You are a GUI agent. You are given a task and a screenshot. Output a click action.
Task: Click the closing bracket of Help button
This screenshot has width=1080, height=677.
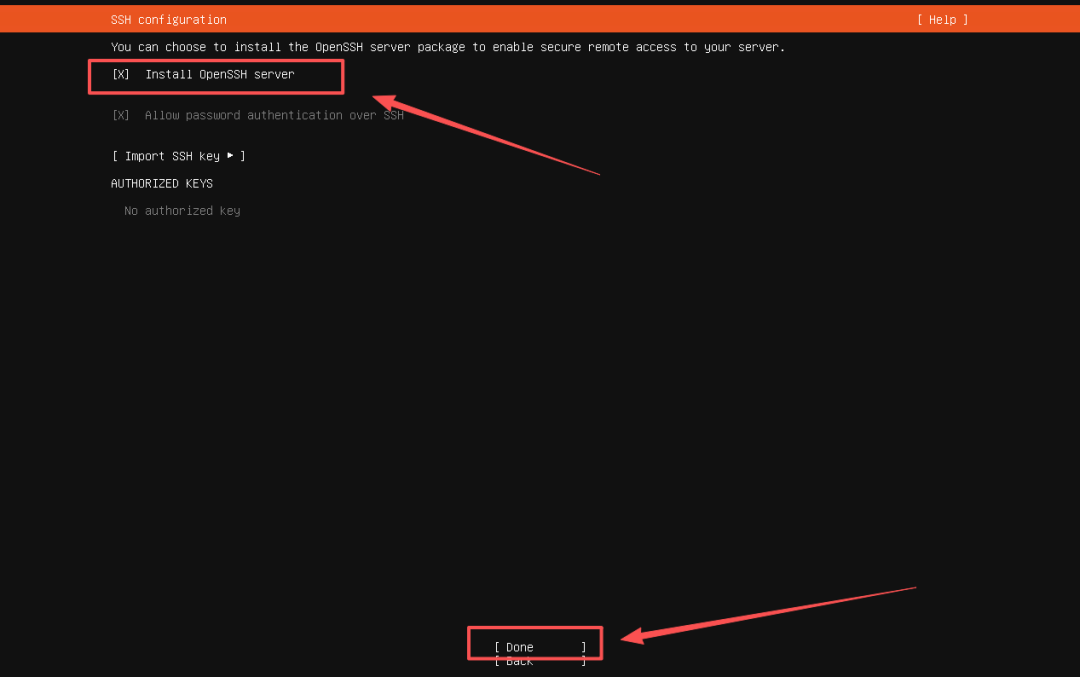pos(965,20)
